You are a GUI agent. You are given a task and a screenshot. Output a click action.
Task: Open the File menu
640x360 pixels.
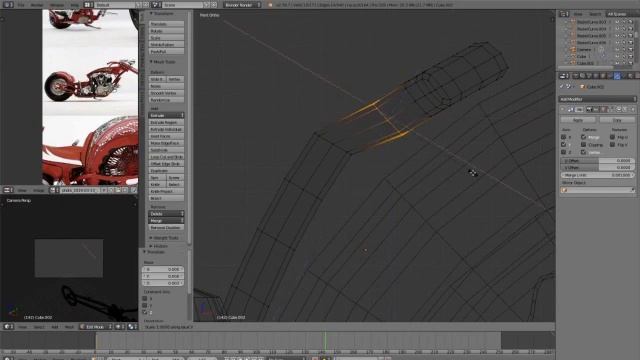click(21, 5)
